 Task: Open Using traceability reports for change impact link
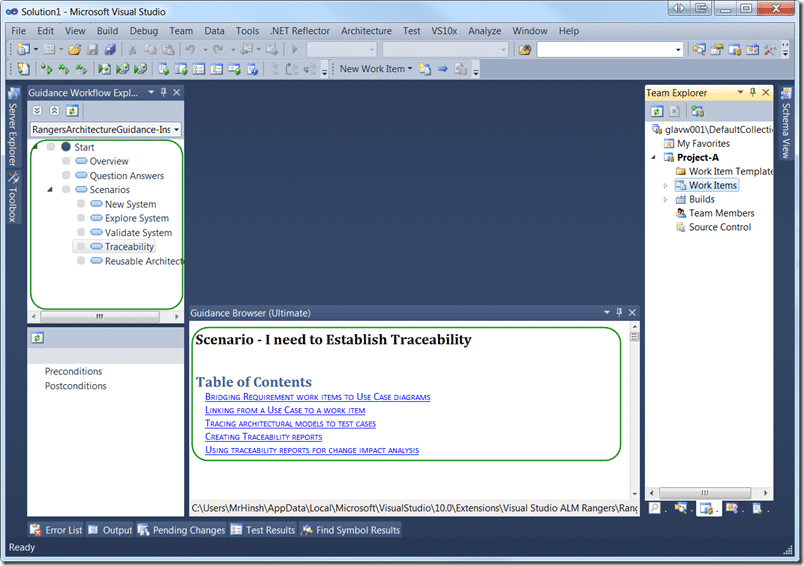[312, 450]
